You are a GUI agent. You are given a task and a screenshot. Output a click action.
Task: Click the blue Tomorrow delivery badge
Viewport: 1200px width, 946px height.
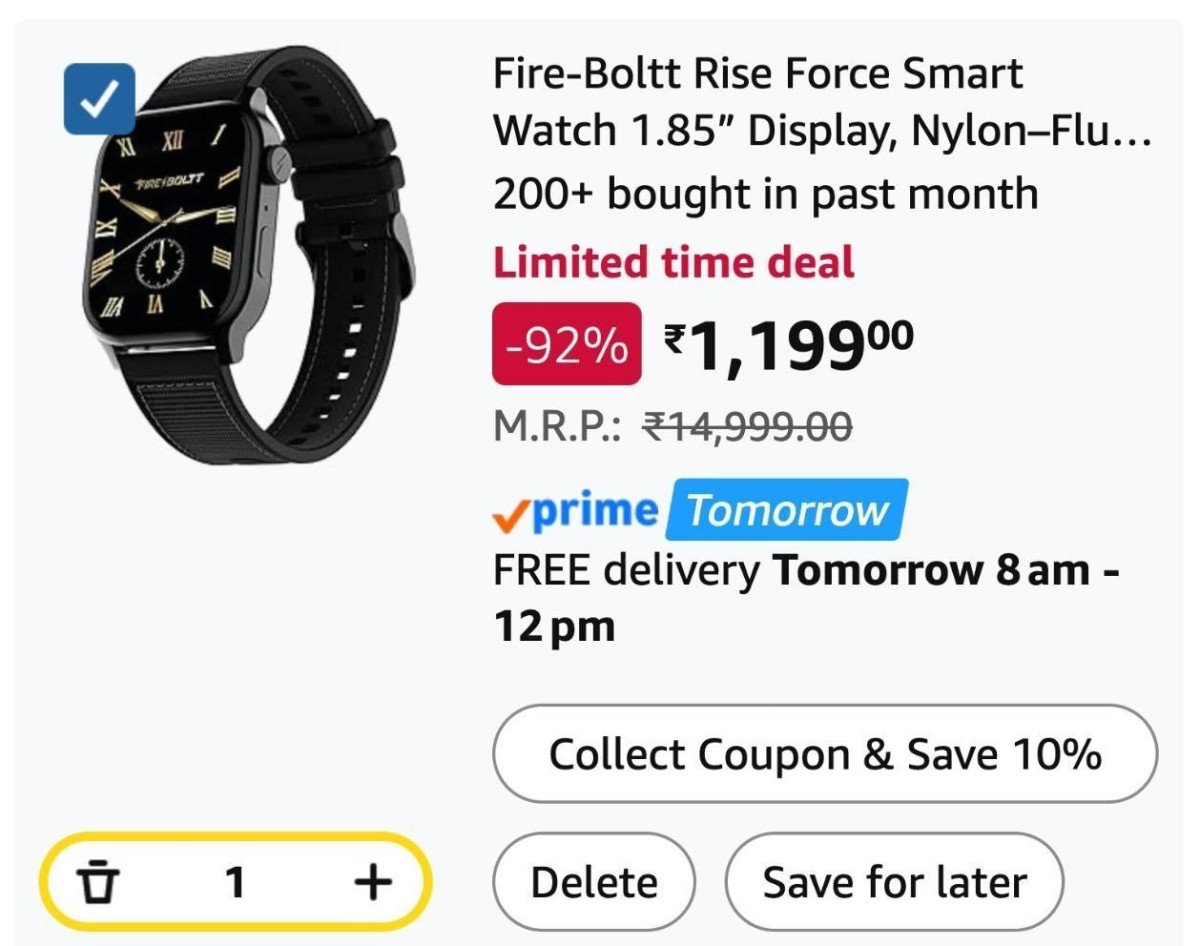coord(786,510)
